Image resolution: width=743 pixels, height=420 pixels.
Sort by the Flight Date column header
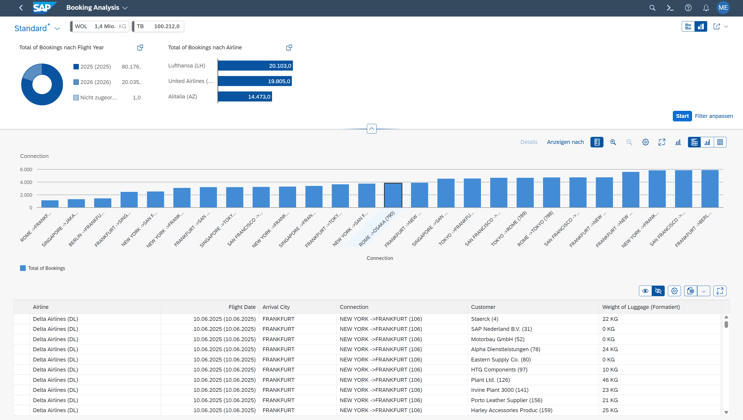pos(241,307)
